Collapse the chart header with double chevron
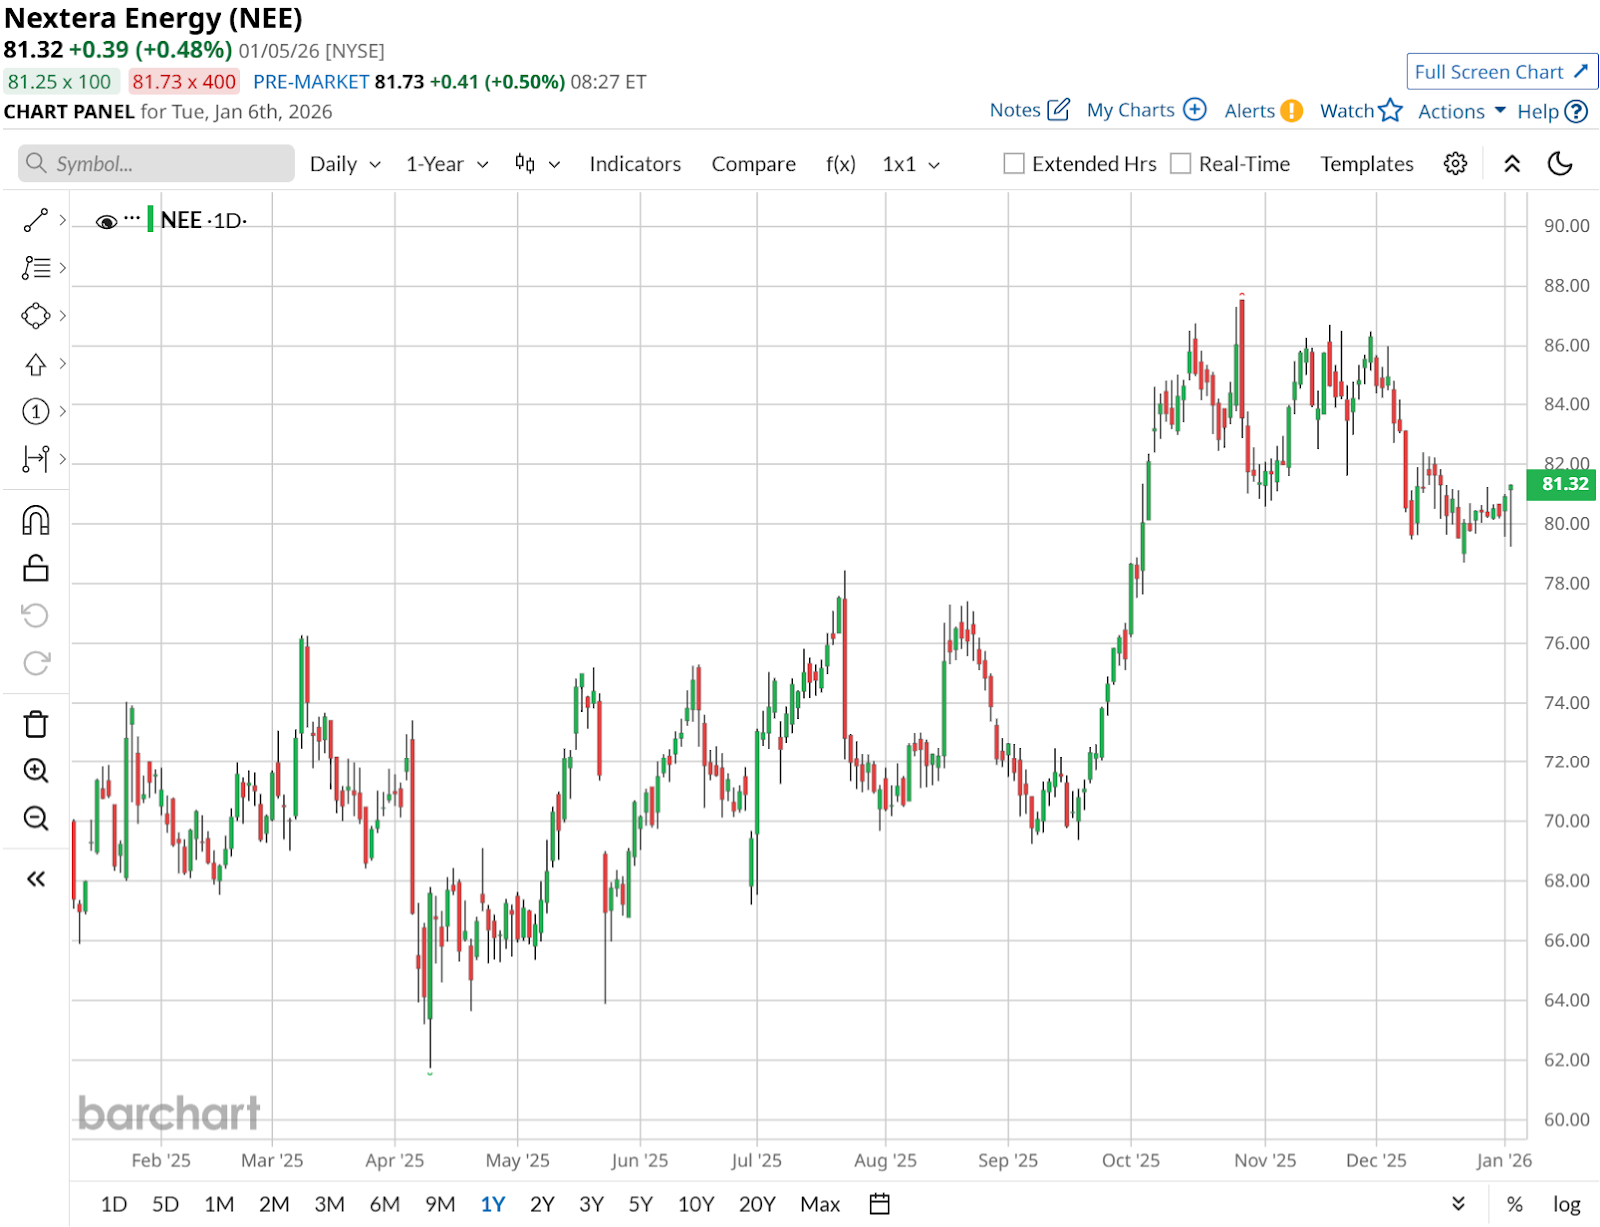 click(x=1512, y=164)
